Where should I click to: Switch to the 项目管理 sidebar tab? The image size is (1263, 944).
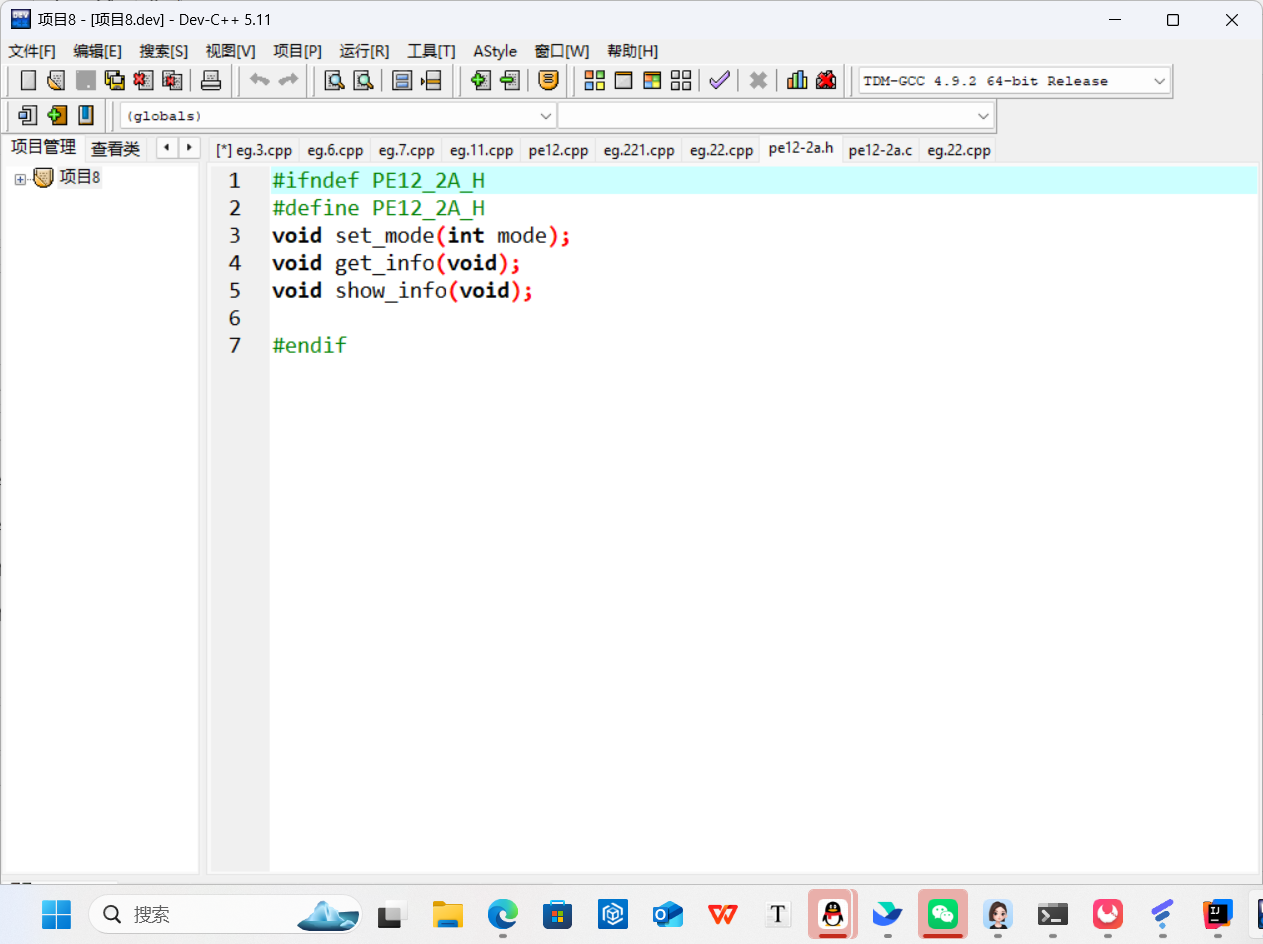click(x=43, y=147)
